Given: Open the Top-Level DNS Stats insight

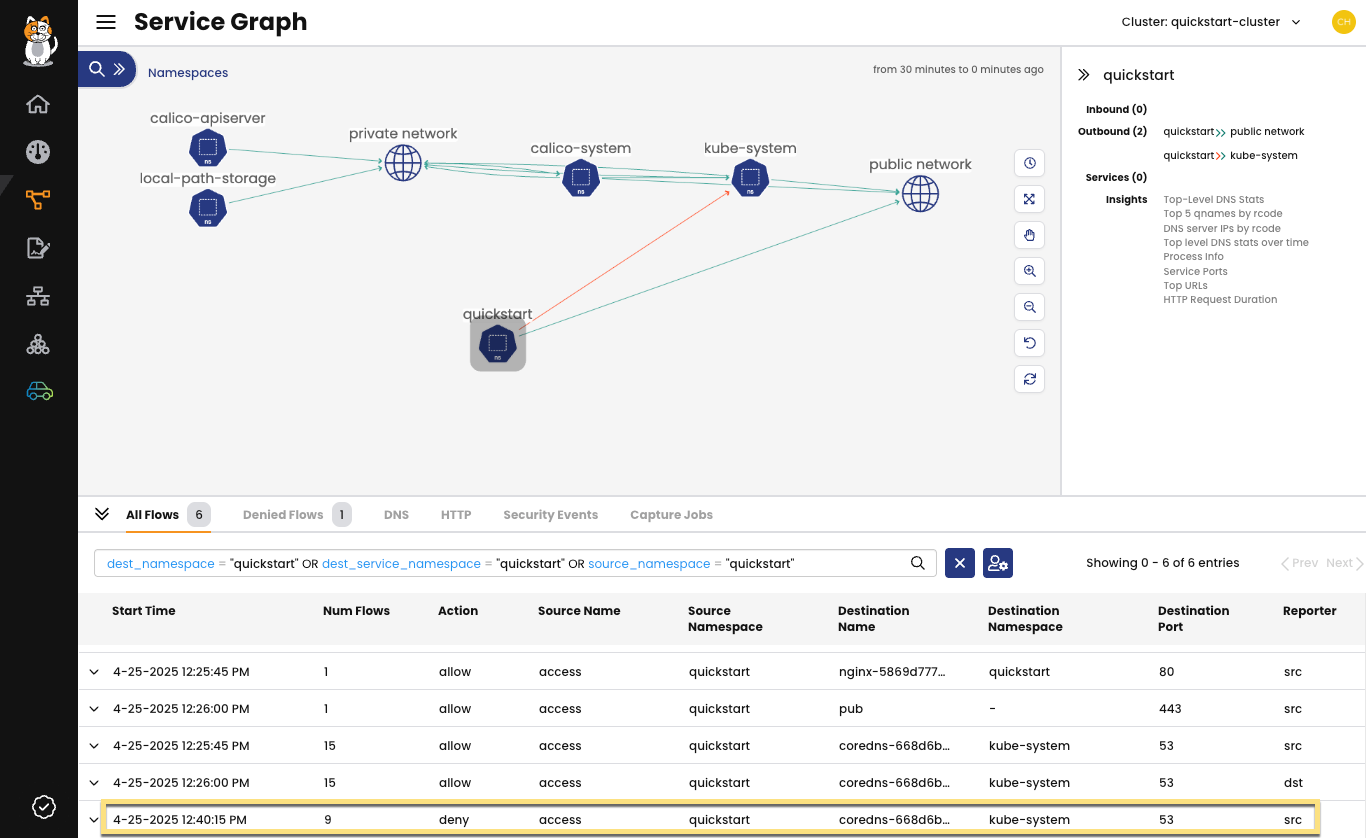Looking at the screenshot, I should click(1214, 199).
